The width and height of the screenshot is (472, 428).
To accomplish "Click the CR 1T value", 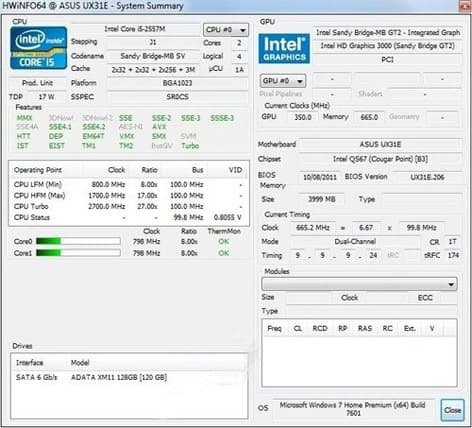I will click(x=452, y=242).
